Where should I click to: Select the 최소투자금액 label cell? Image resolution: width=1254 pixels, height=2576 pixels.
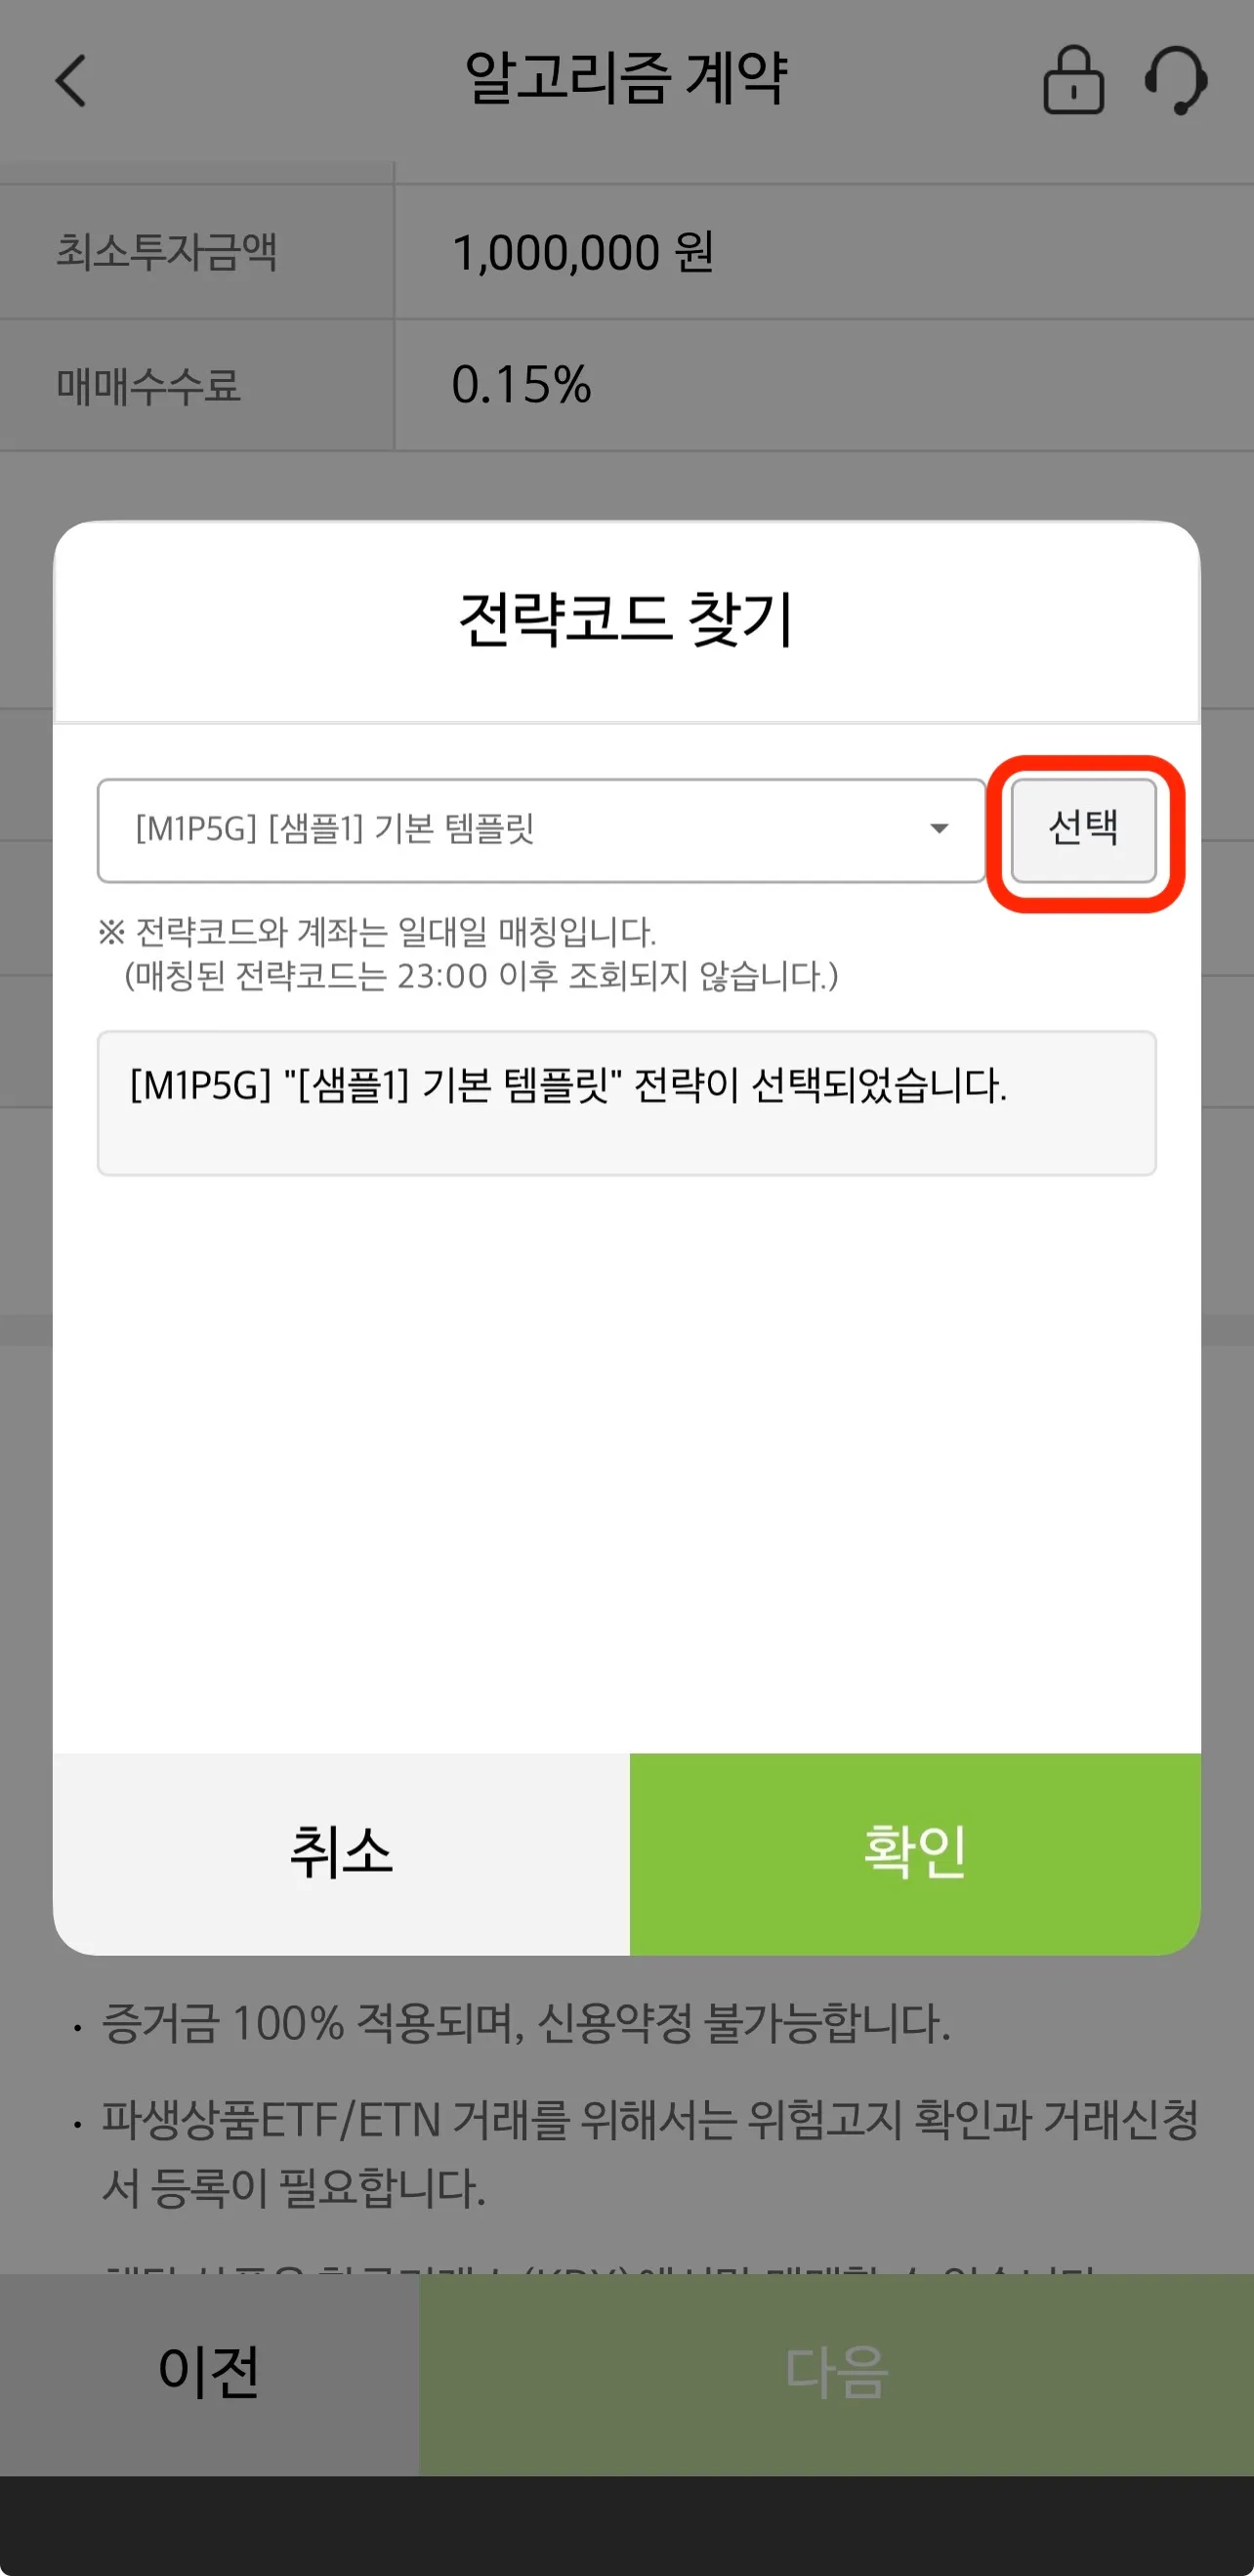(x=197, y=251)
